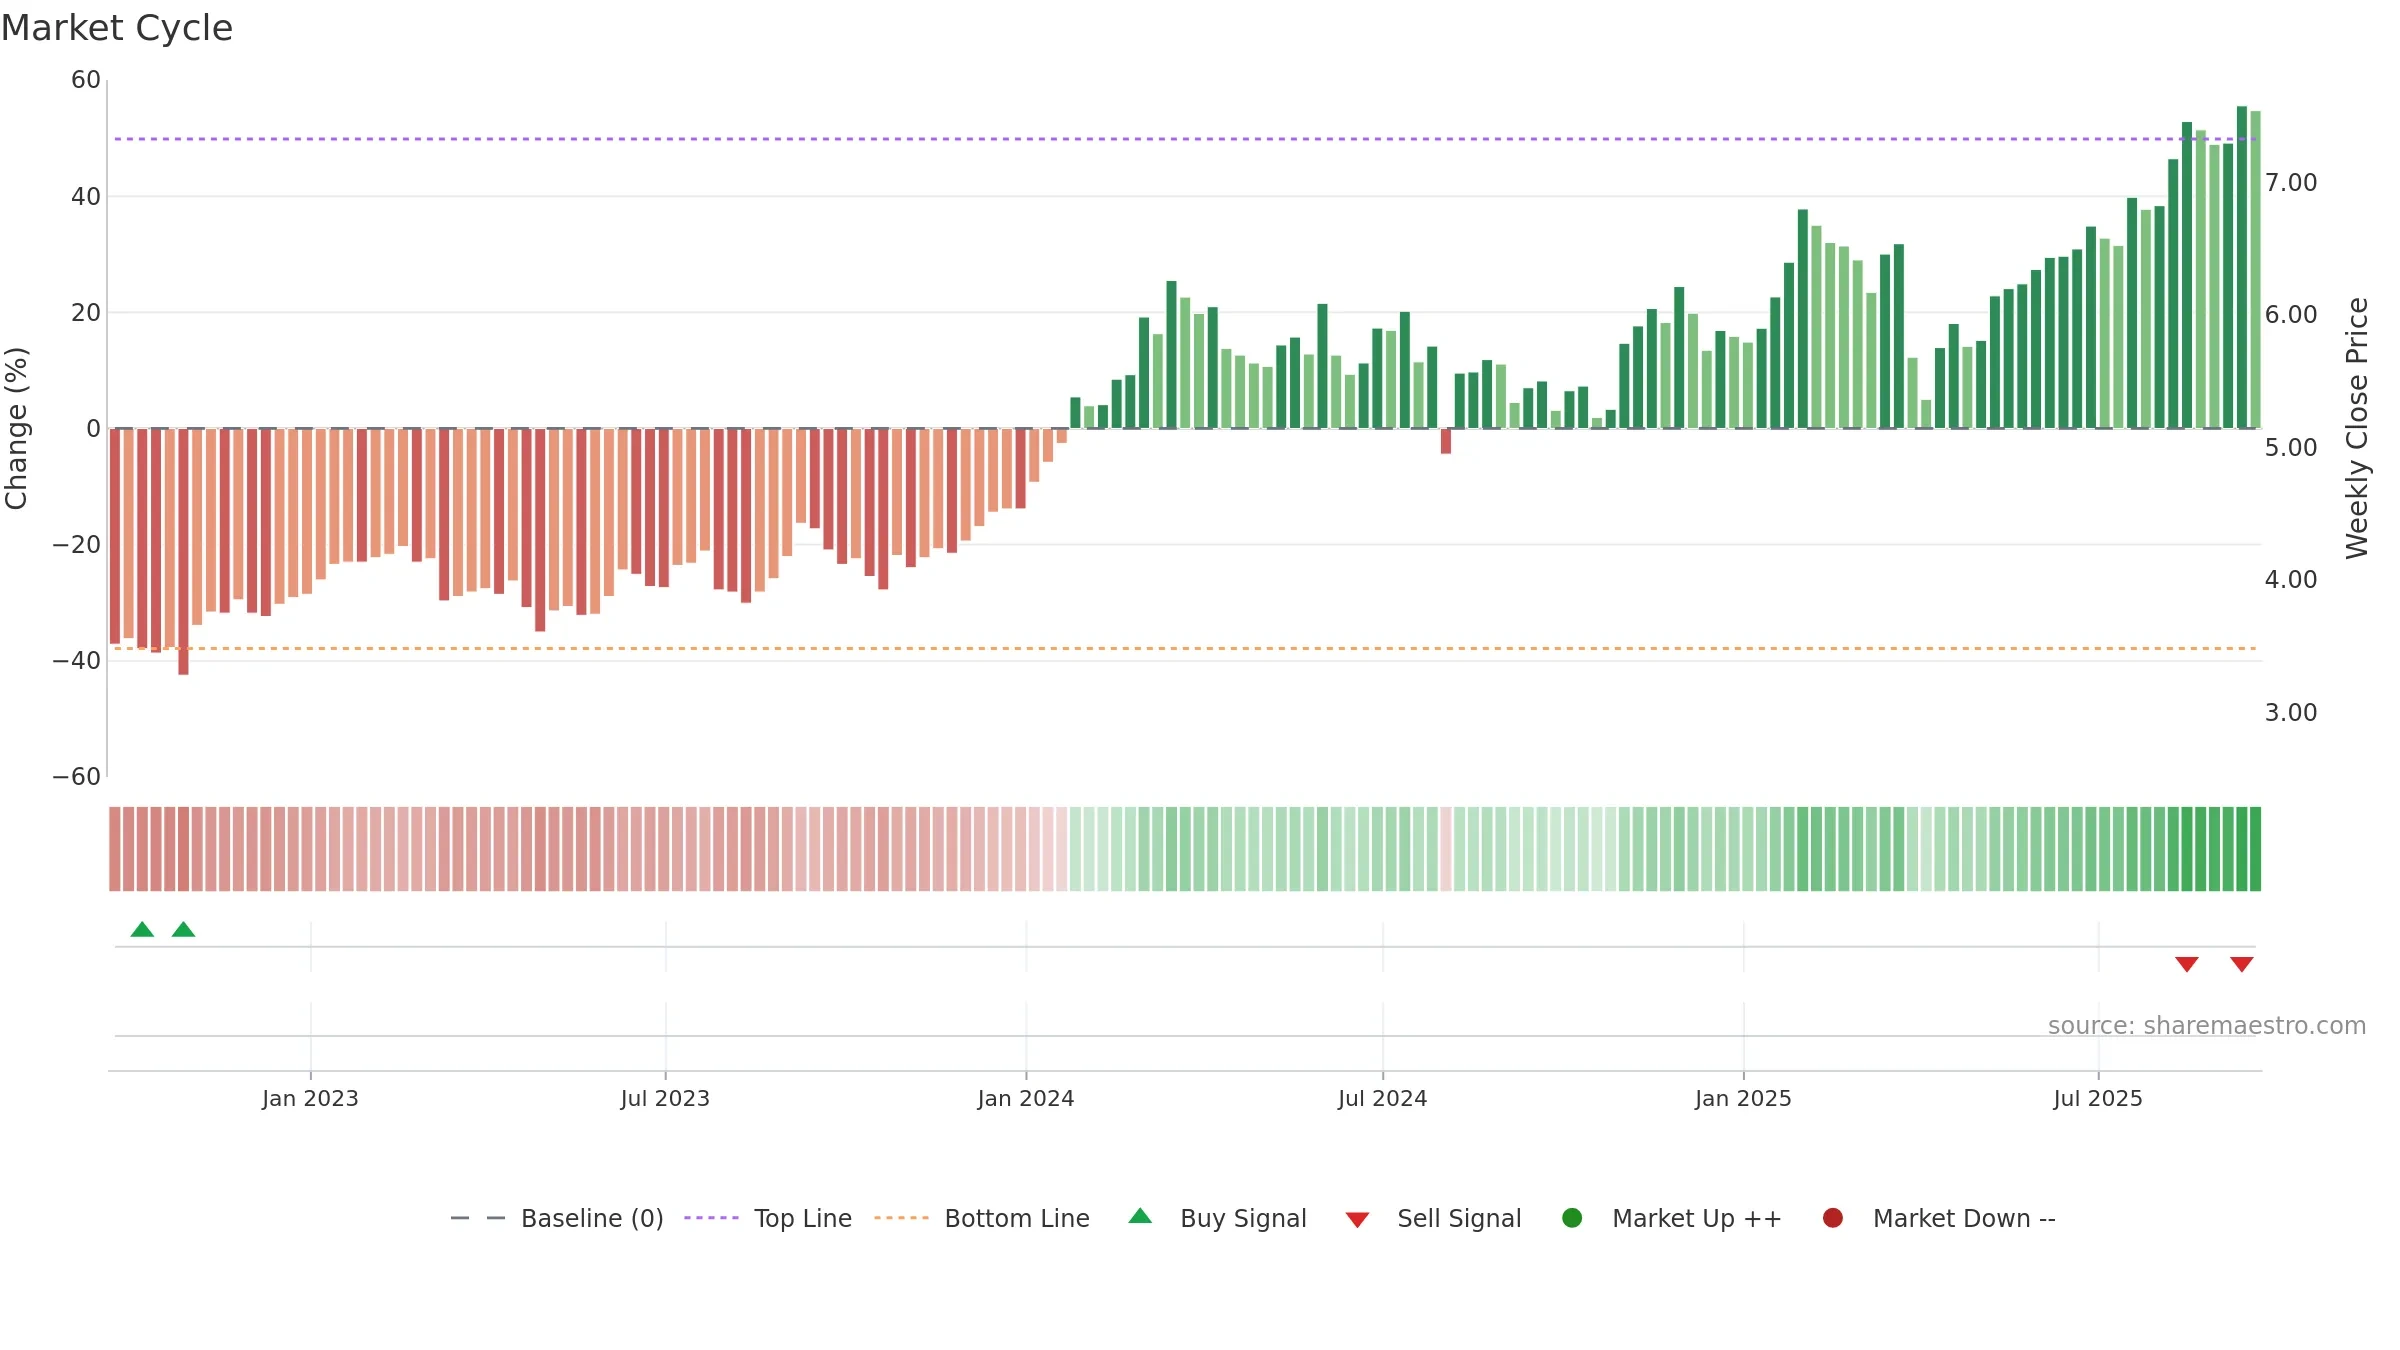Viewport: 2400px width, 1350px height.
Task: Toggle the Market Down -- legend entry
Action: pos(1939,1218)
